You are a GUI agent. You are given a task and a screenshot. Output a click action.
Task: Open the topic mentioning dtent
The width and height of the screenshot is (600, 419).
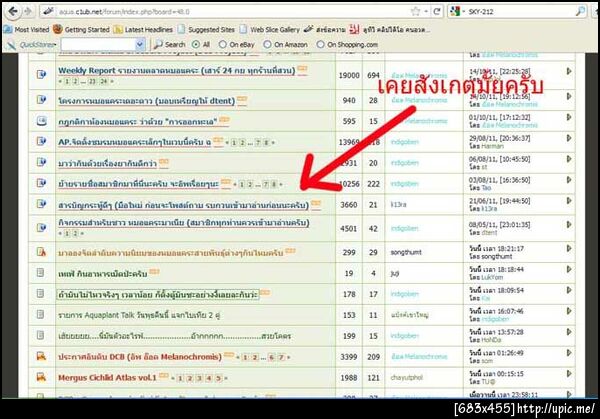(146, 101)
